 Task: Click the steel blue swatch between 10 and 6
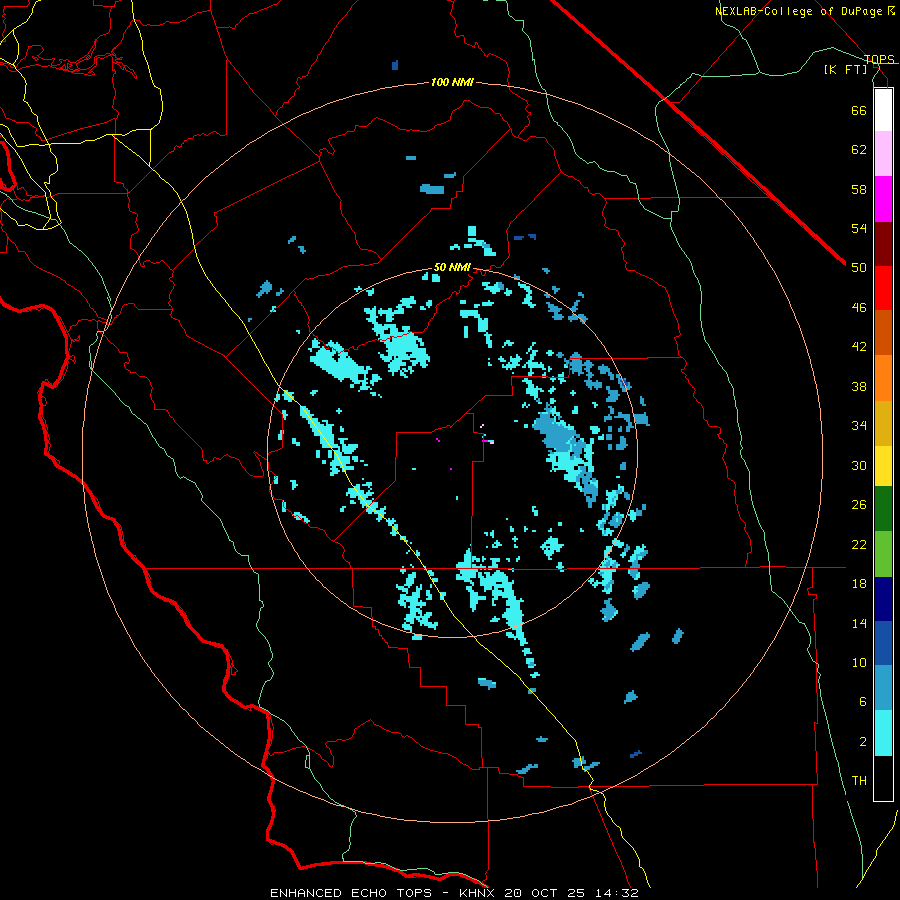point(883,688)
